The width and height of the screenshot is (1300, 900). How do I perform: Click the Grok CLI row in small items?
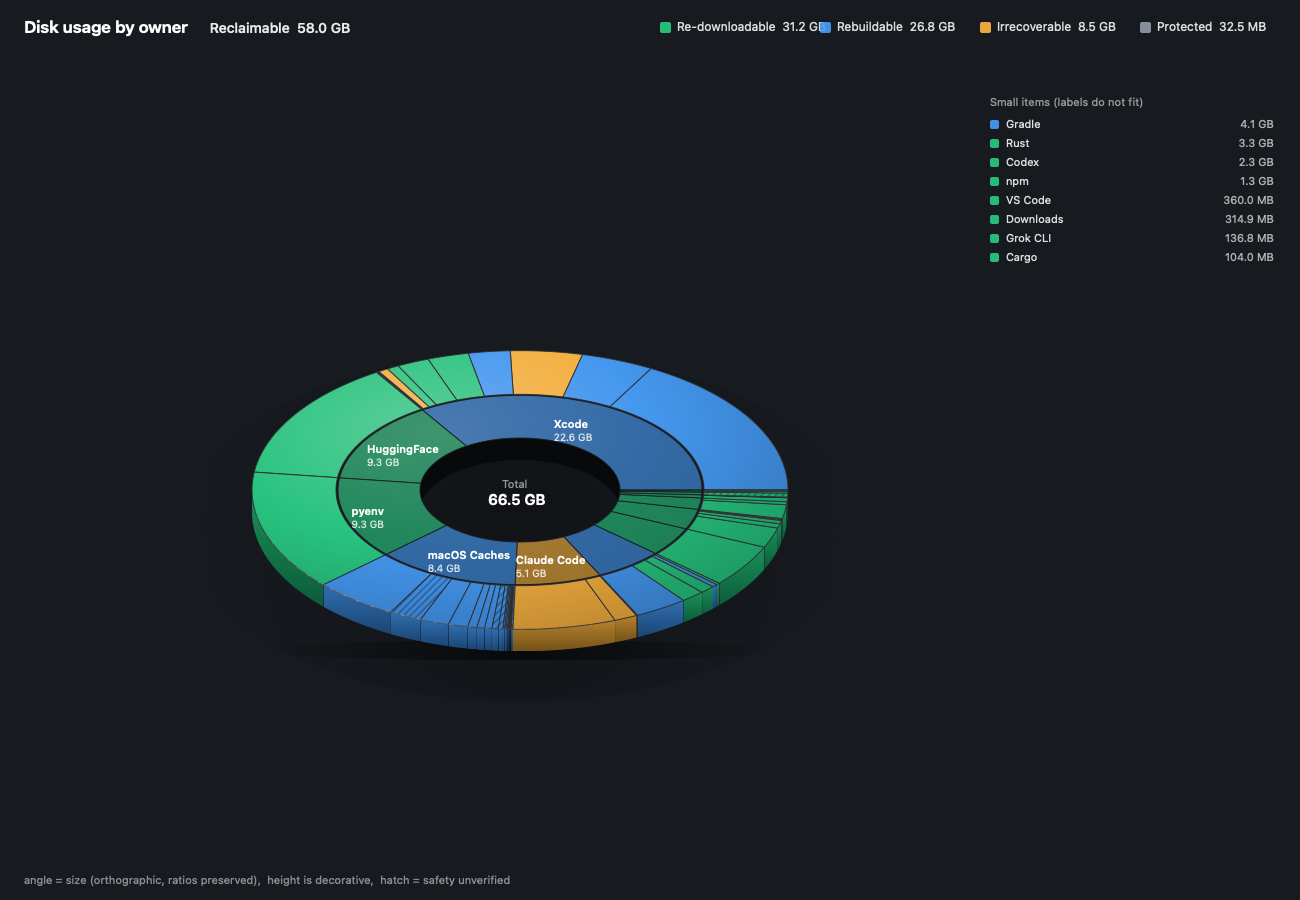[1131, 238]
